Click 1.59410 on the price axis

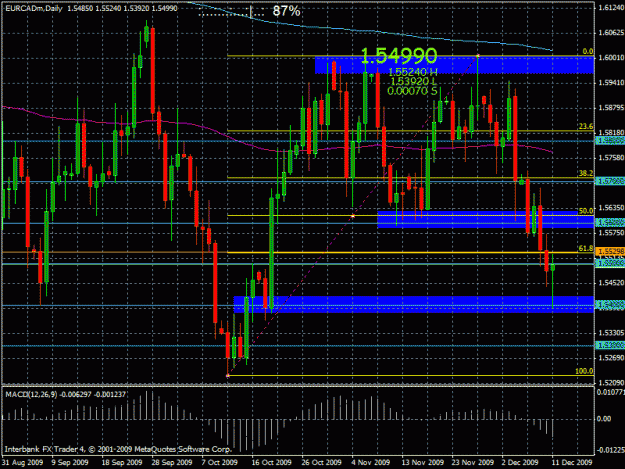point(611,82)
